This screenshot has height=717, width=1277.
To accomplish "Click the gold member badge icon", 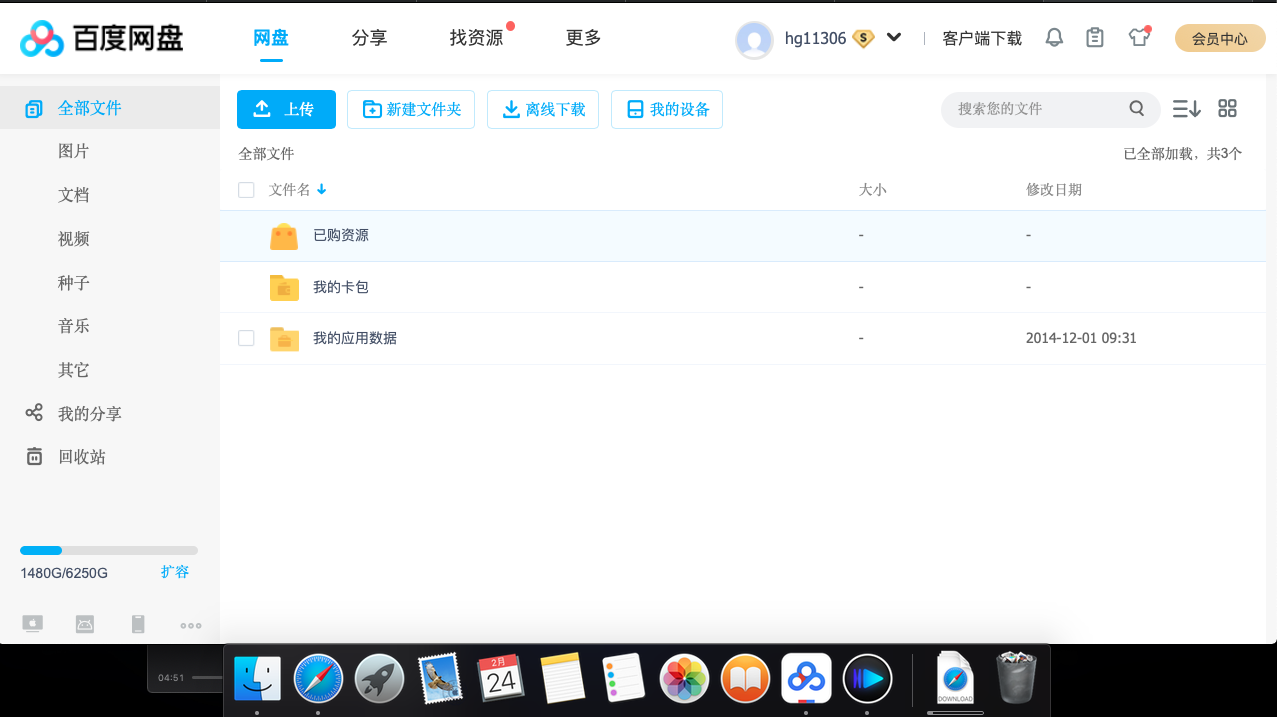I will tap(863, 38).
